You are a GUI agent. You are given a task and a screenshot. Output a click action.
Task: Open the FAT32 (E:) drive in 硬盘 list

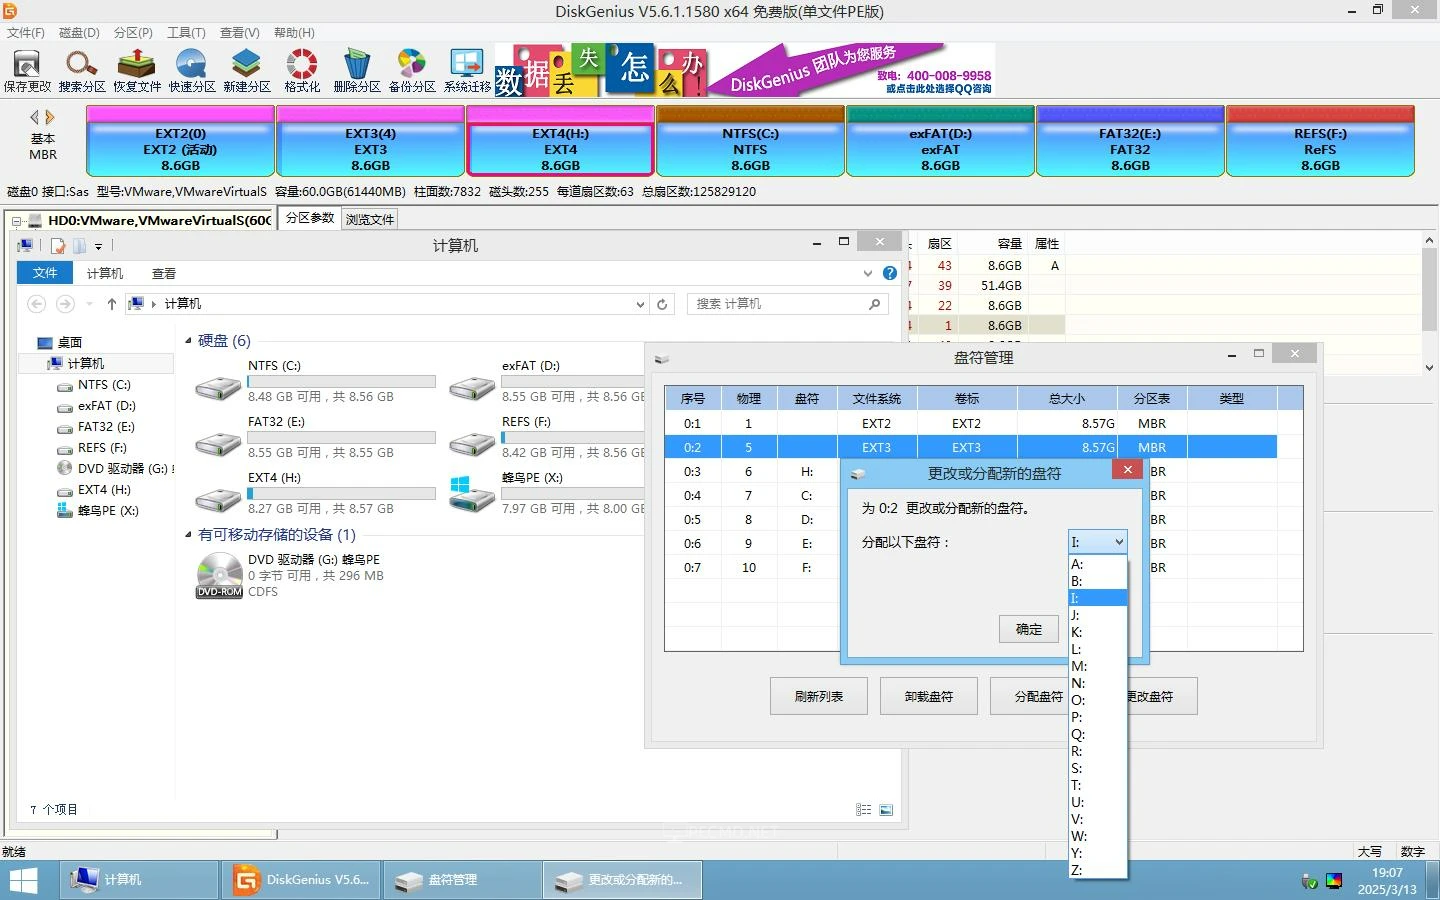coord(218,444)
